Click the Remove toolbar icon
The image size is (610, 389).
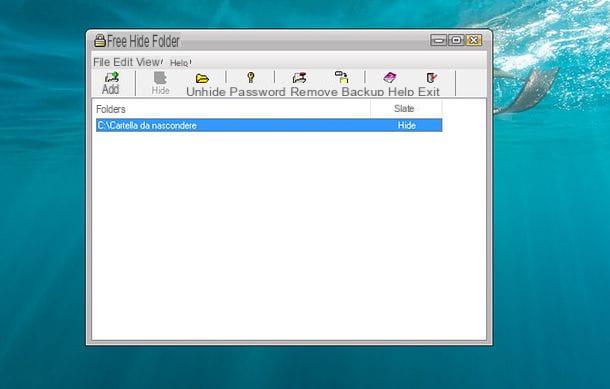[299, 78]
